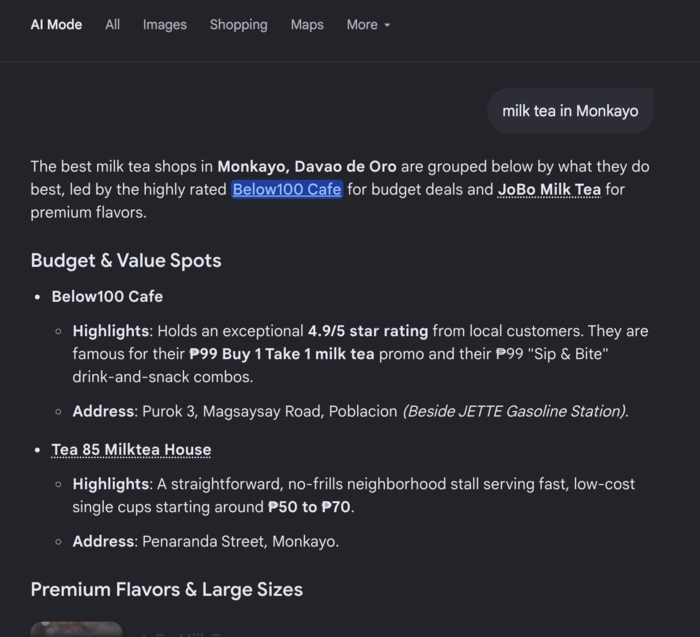Click the Premium Flavors & Large Sizes heading
Viewport: 700px width, 637px height.
click(x=167, y=589)
